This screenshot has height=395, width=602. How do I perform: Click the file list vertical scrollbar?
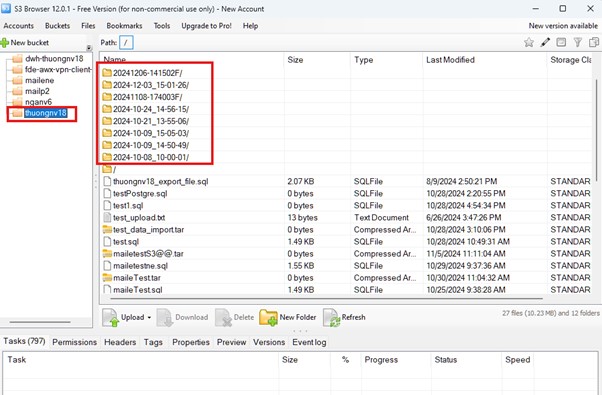coord(596,131)
